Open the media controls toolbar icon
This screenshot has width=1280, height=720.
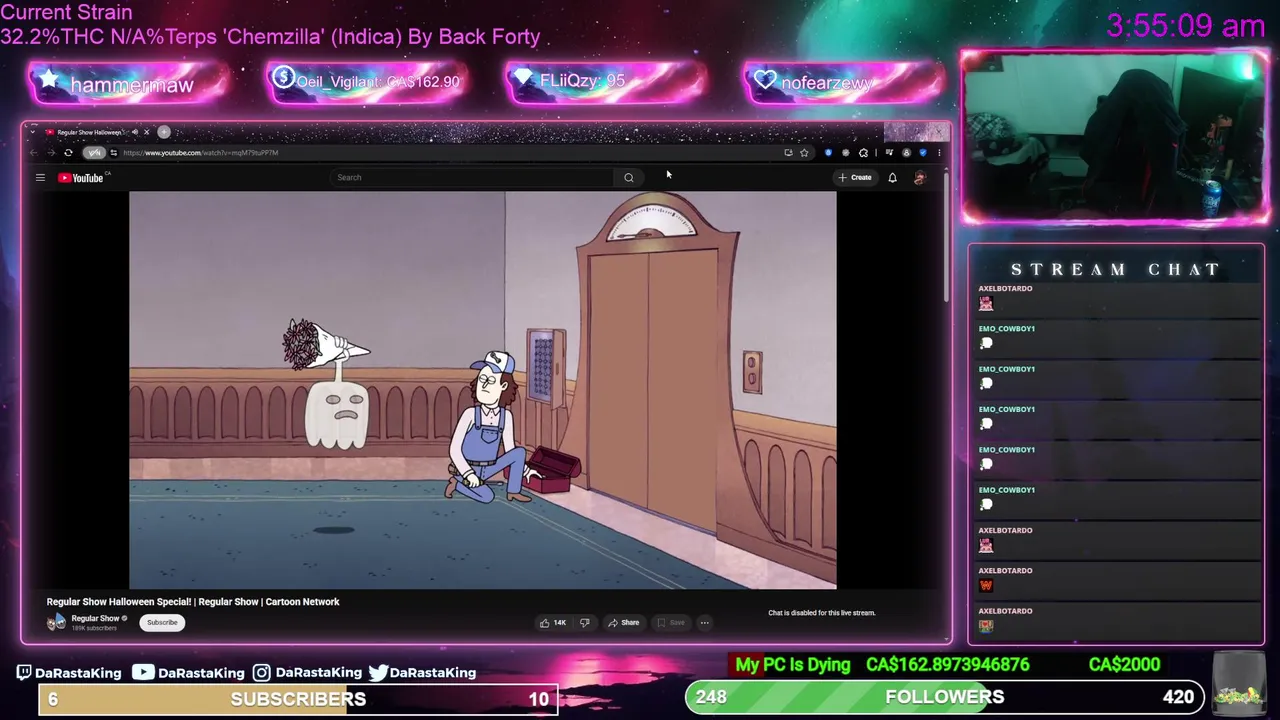(889, 153)
